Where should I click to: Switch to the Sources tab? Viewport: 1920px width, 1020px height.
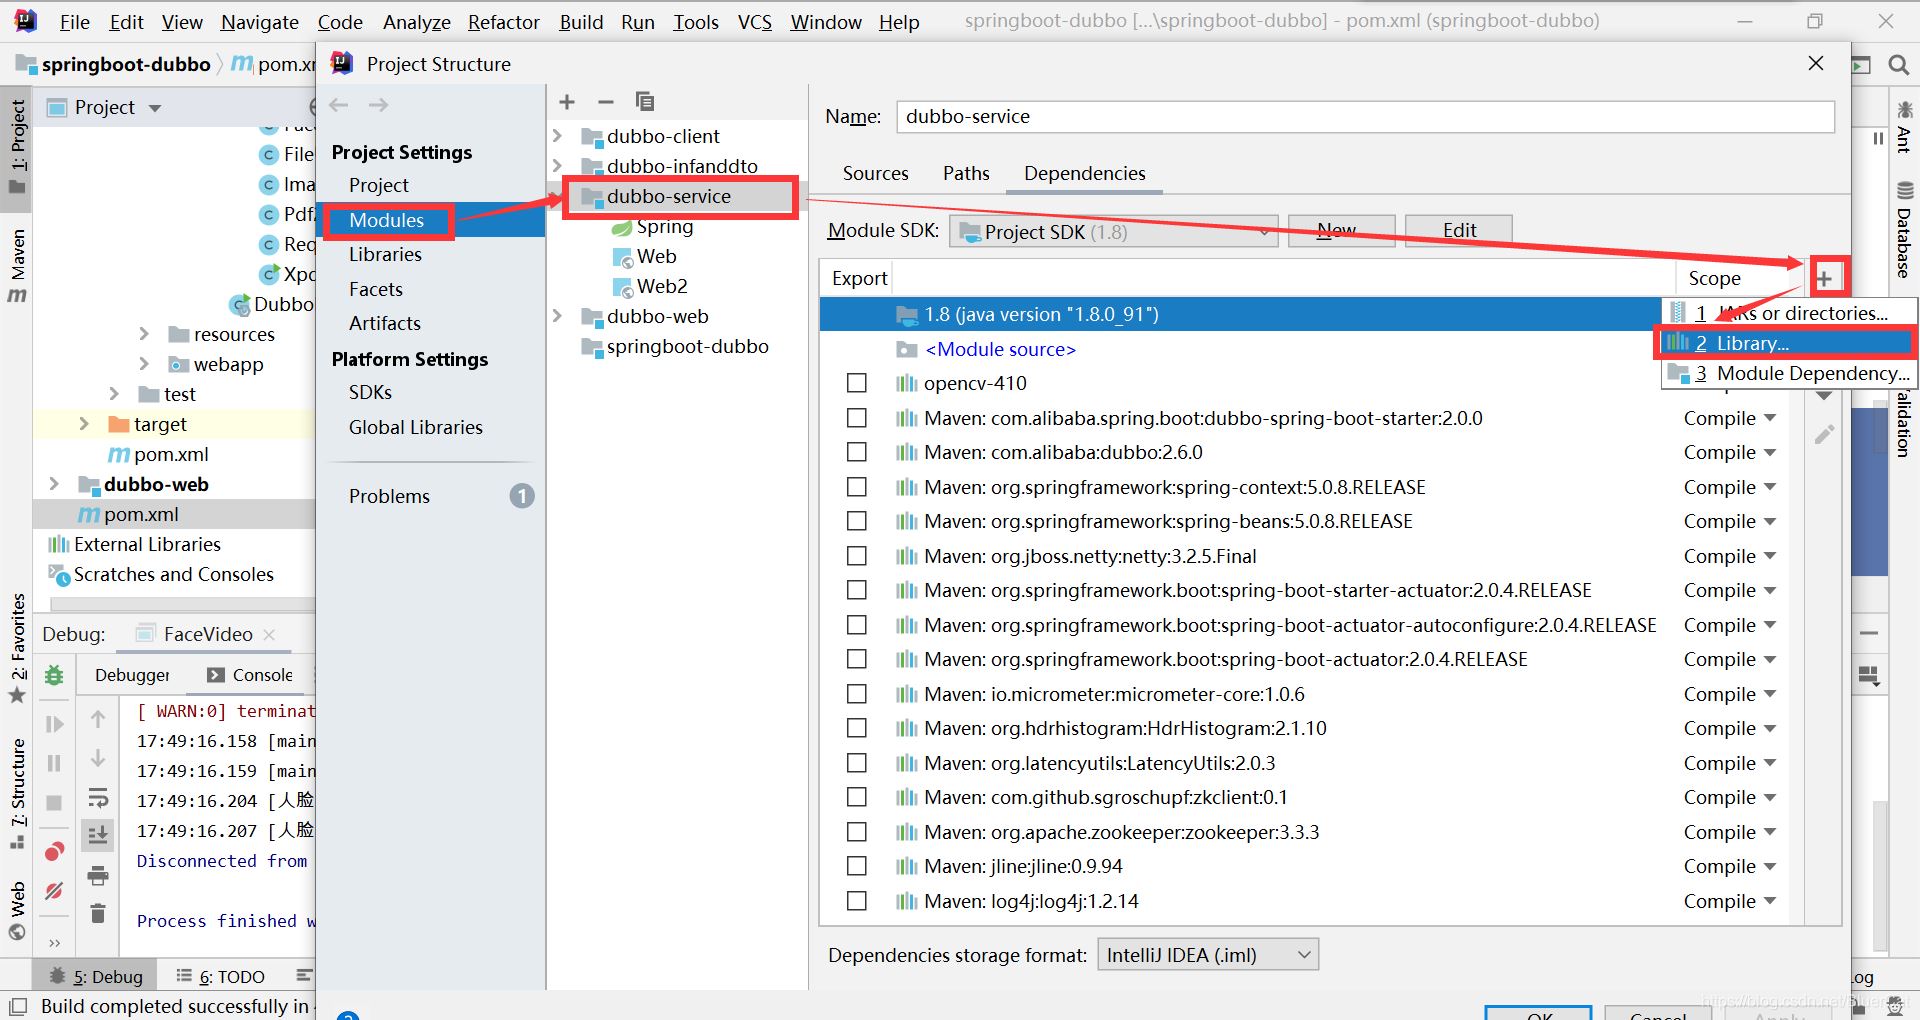(875, 173)
